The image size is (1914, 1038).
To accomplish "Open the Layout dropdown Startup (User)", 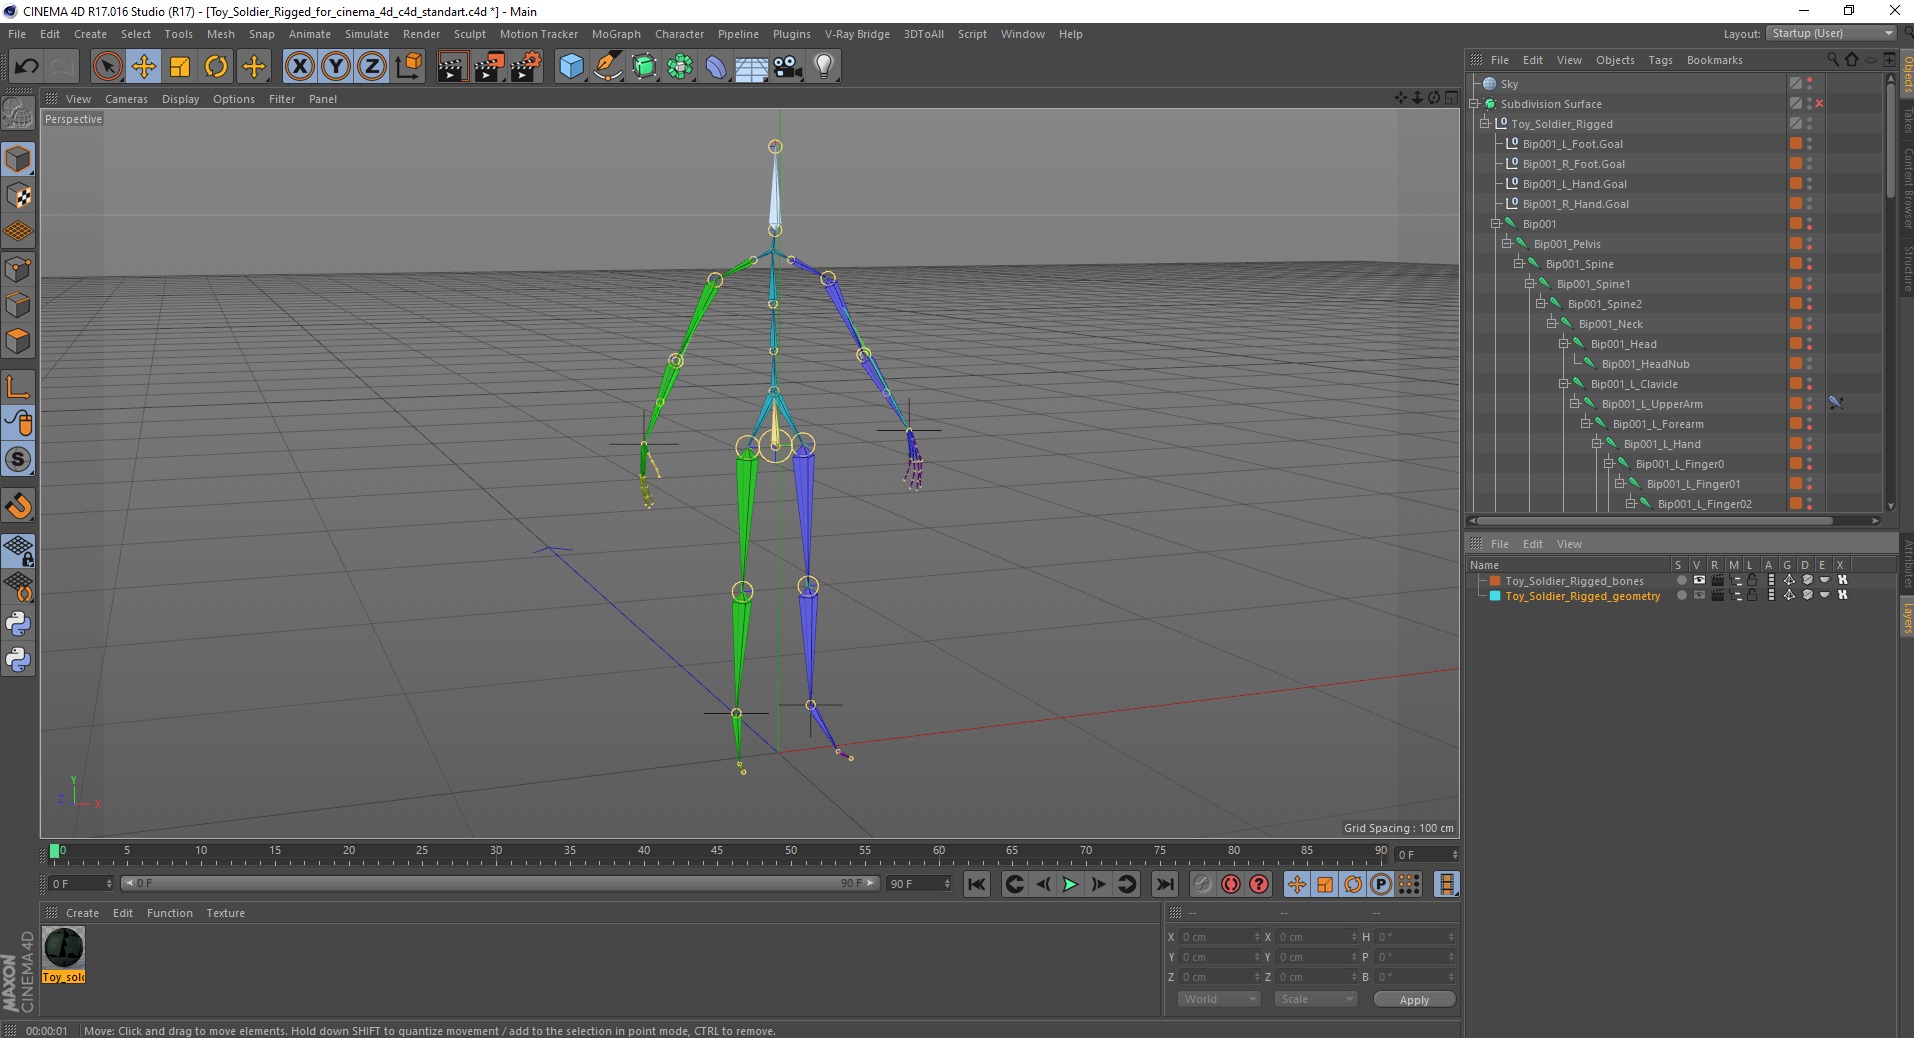I will pos(1831,33).
